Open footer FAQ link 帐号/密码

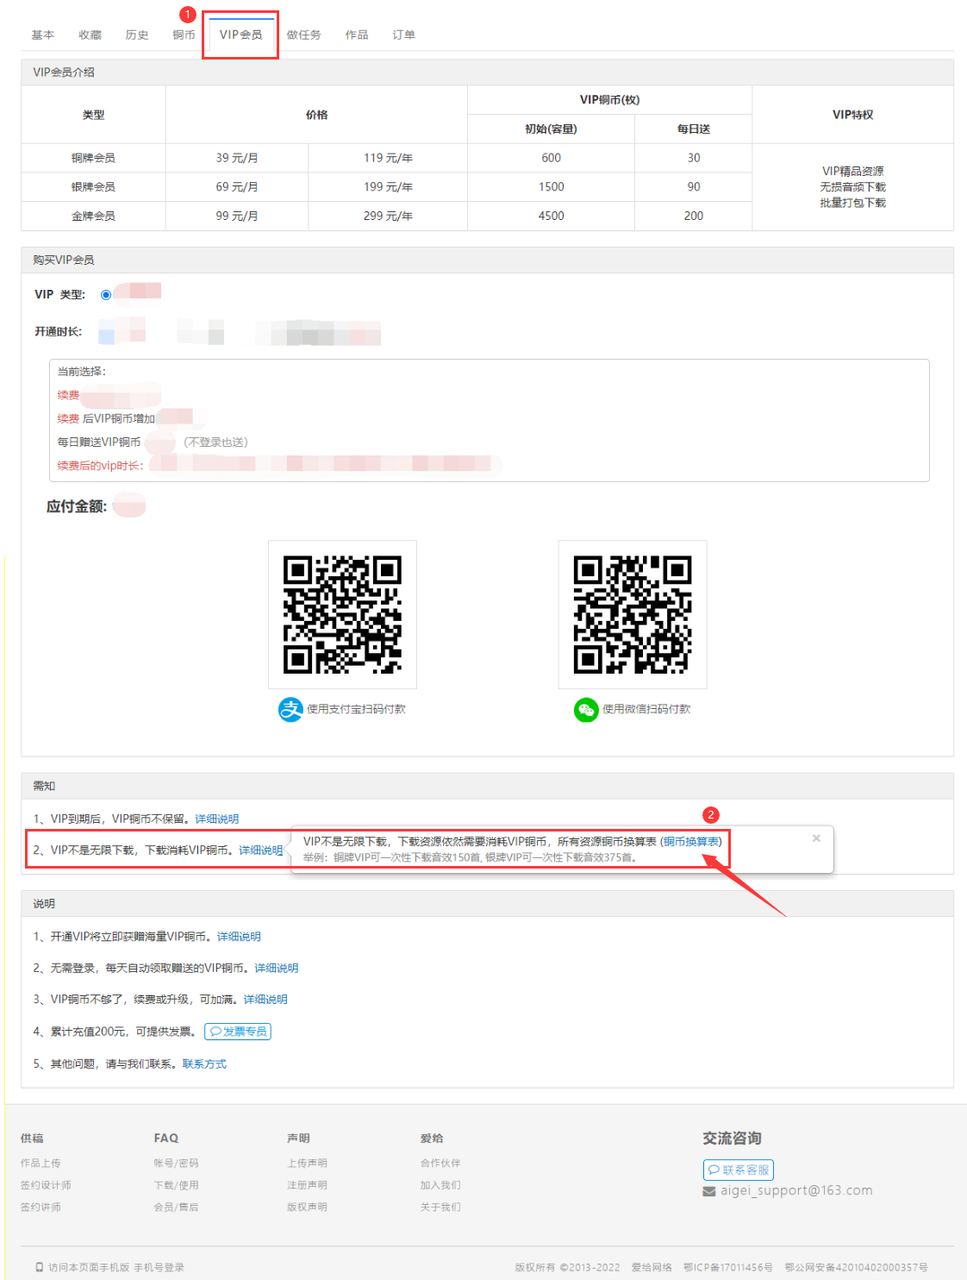coord(176,1163)
